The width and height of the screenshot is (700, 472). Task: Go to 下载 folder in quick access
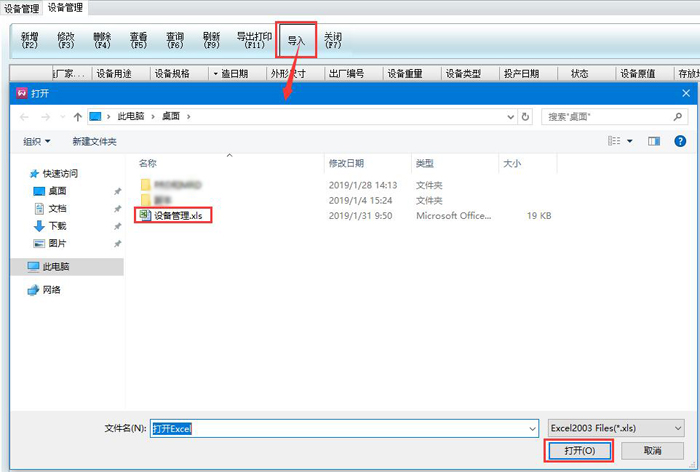click(57, 226)
